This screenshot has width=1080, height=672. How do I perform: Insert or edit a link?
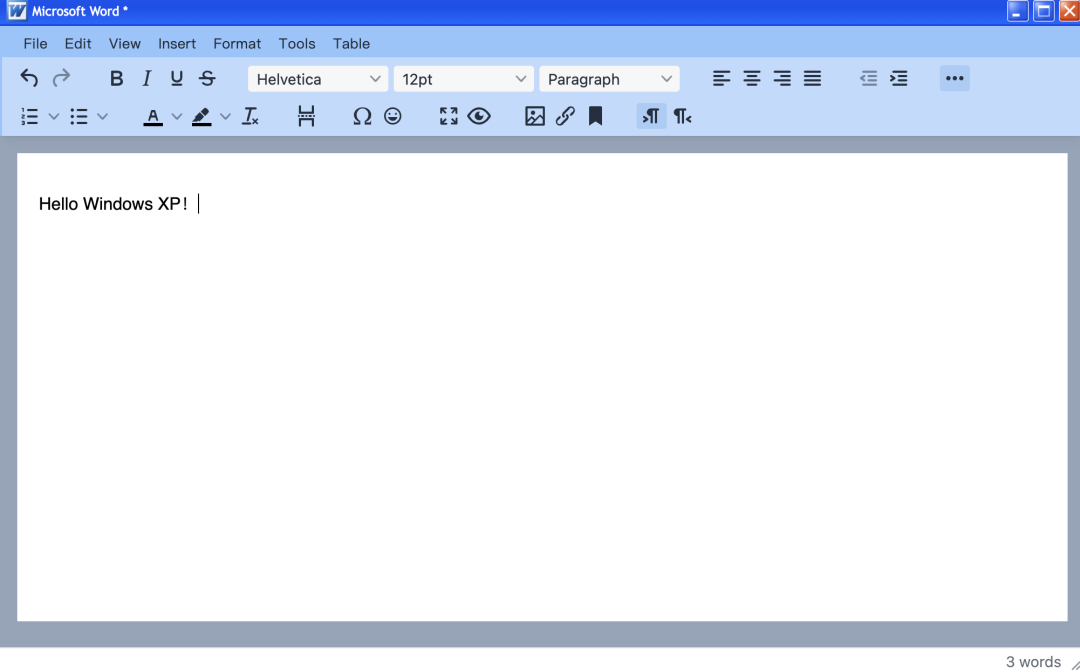pos(565,116)
